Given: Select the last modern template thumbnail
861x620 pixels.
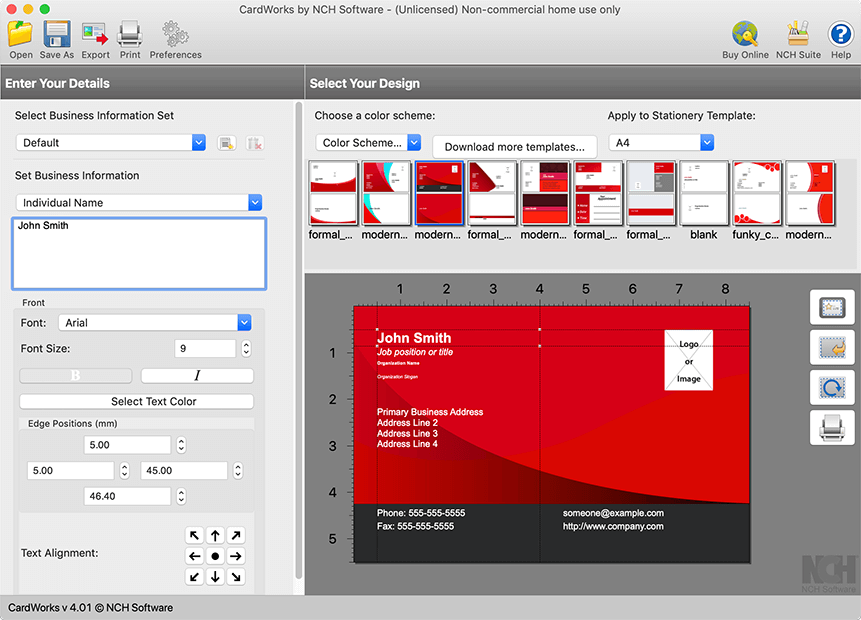Looking at the screenshot, I should (x=810, y=193).
